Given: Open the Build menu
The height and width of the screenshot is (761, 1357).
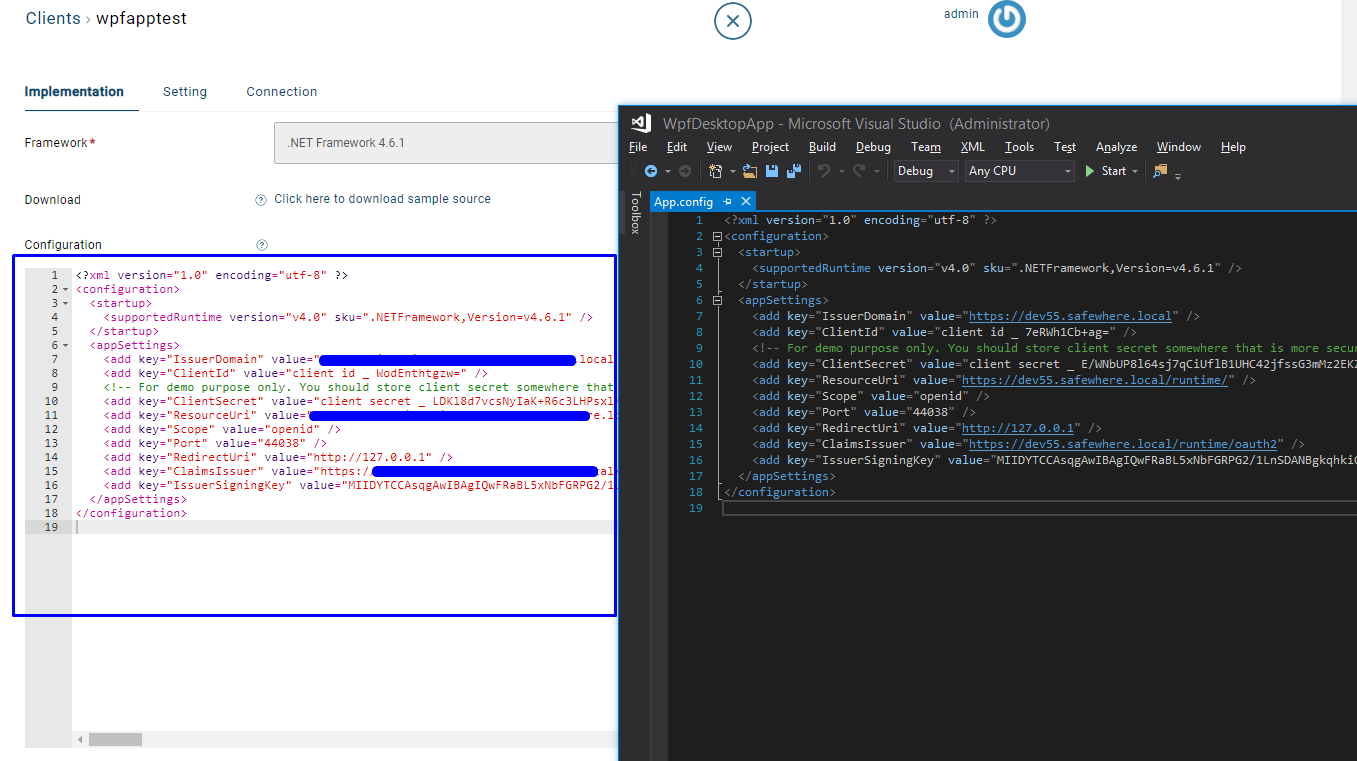Looking at the screenshot, I should click(822, 147).
